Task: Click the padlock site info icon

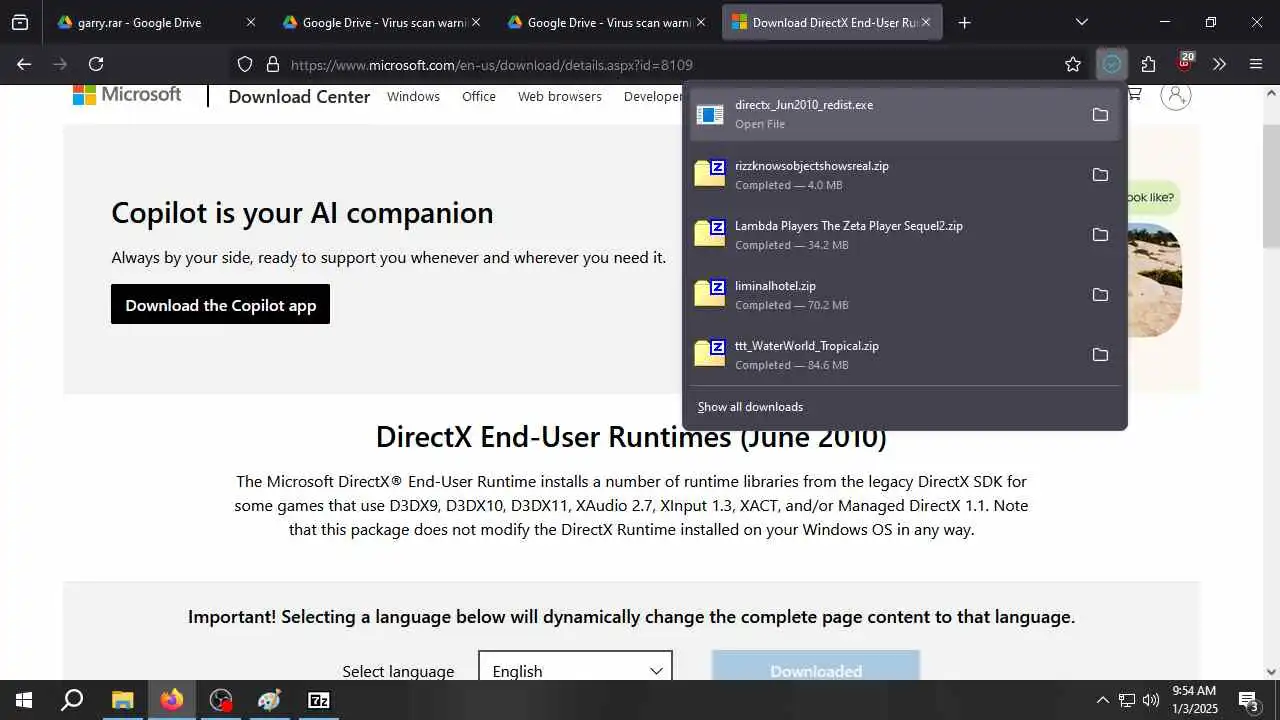Action: [272, 64]
